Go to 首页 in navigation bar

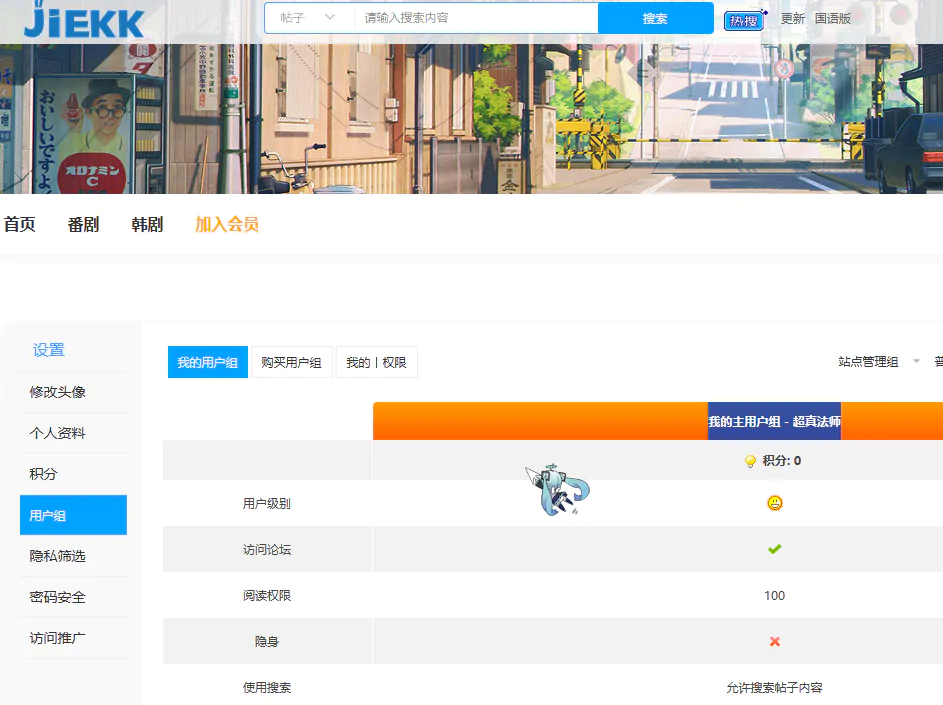20,224
